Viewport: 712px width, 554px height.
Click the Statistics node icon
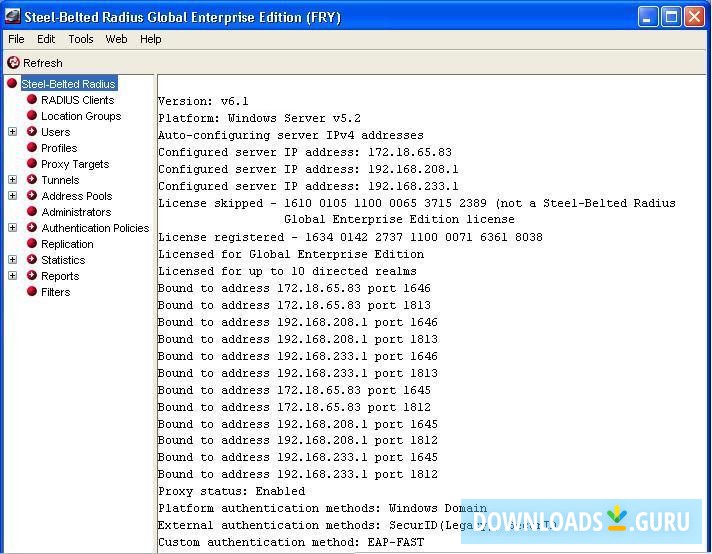coord(32,259)
